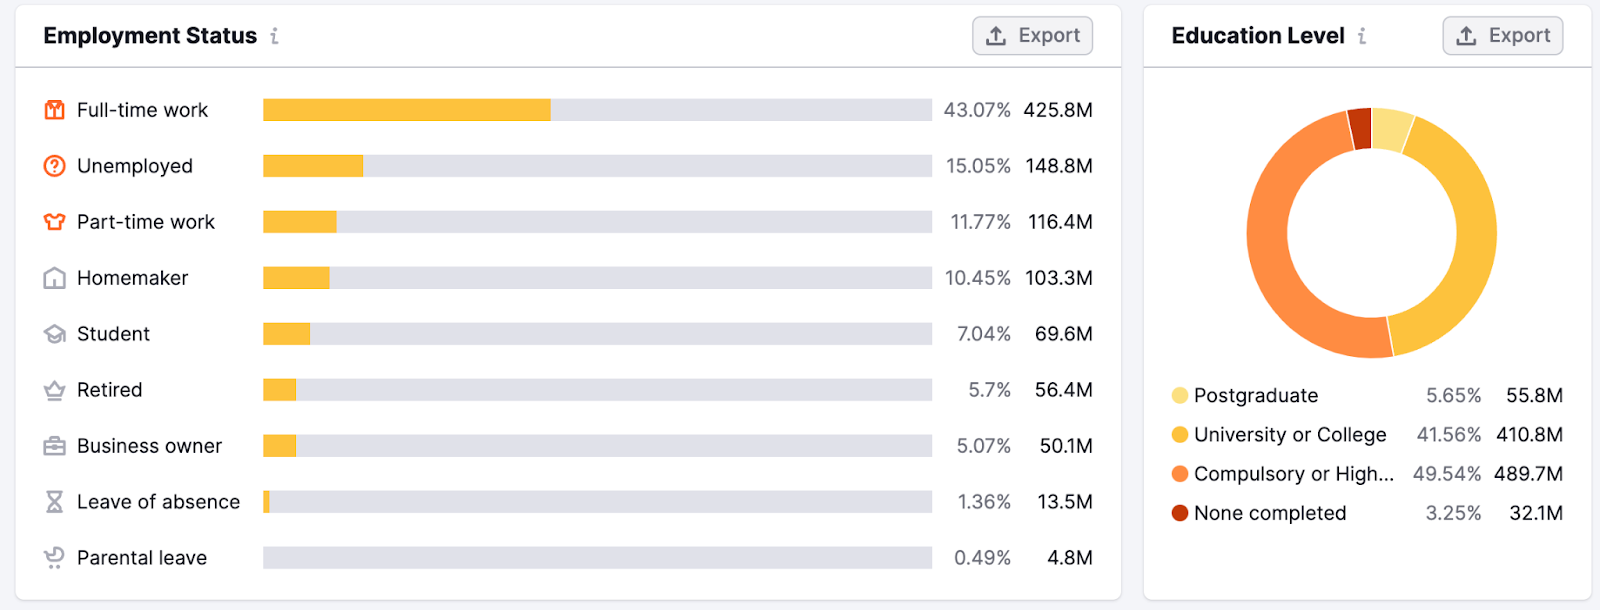This screenshot has height=610, width=1600.
Task: Click the Parental leave stroller icon
Action: tap(54, 558)
